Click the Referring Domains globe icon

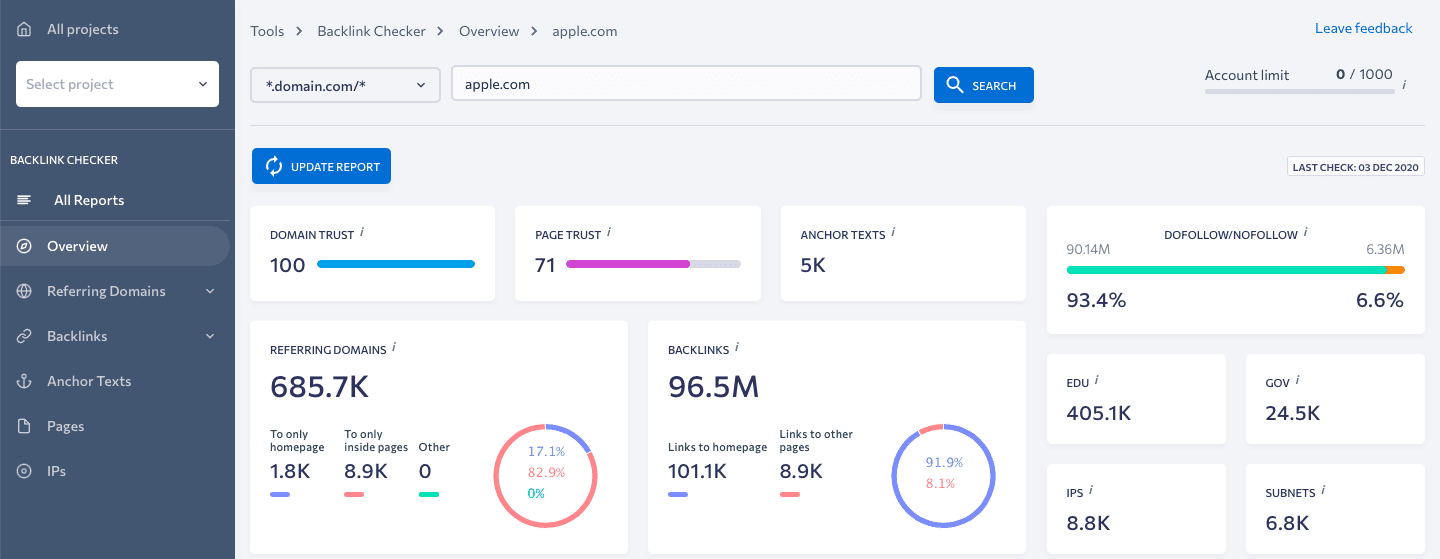tap(24, 291)
